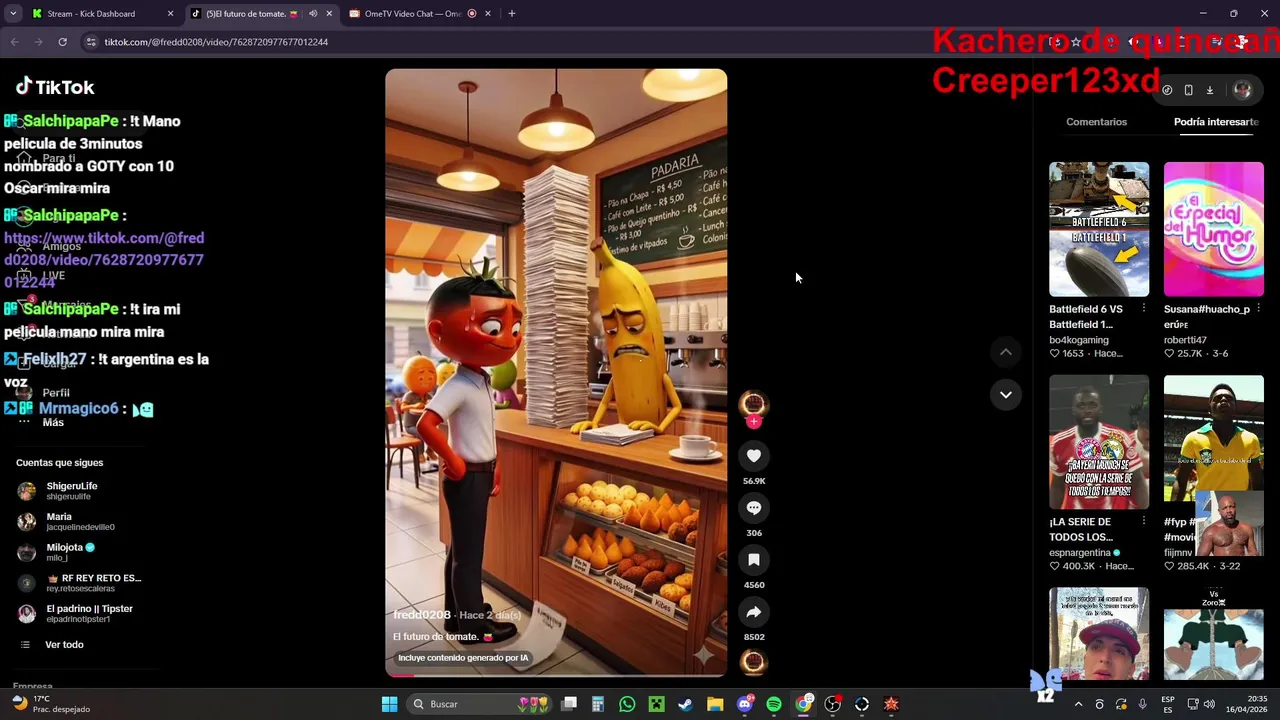This screenshot has width=1280, height=720.
Task: Open the LA SERIE DE TODOS LOS video thumbnail
Action: (x=1099, y=442)
